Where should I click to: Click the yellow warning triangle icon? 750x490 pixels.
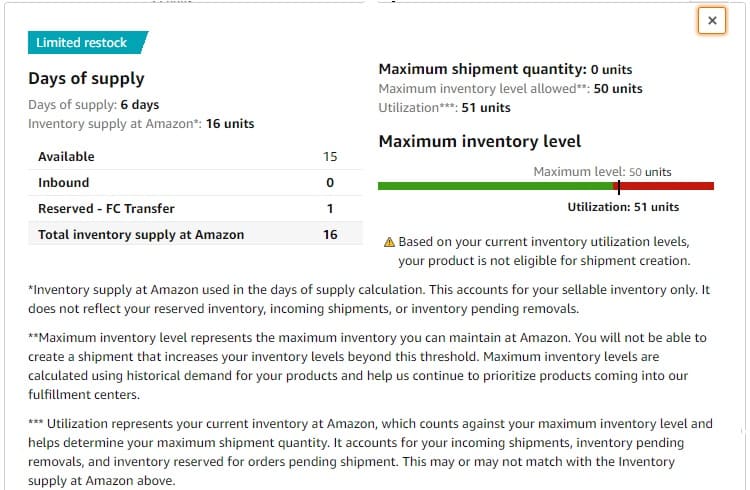click(x=389, y=242)
